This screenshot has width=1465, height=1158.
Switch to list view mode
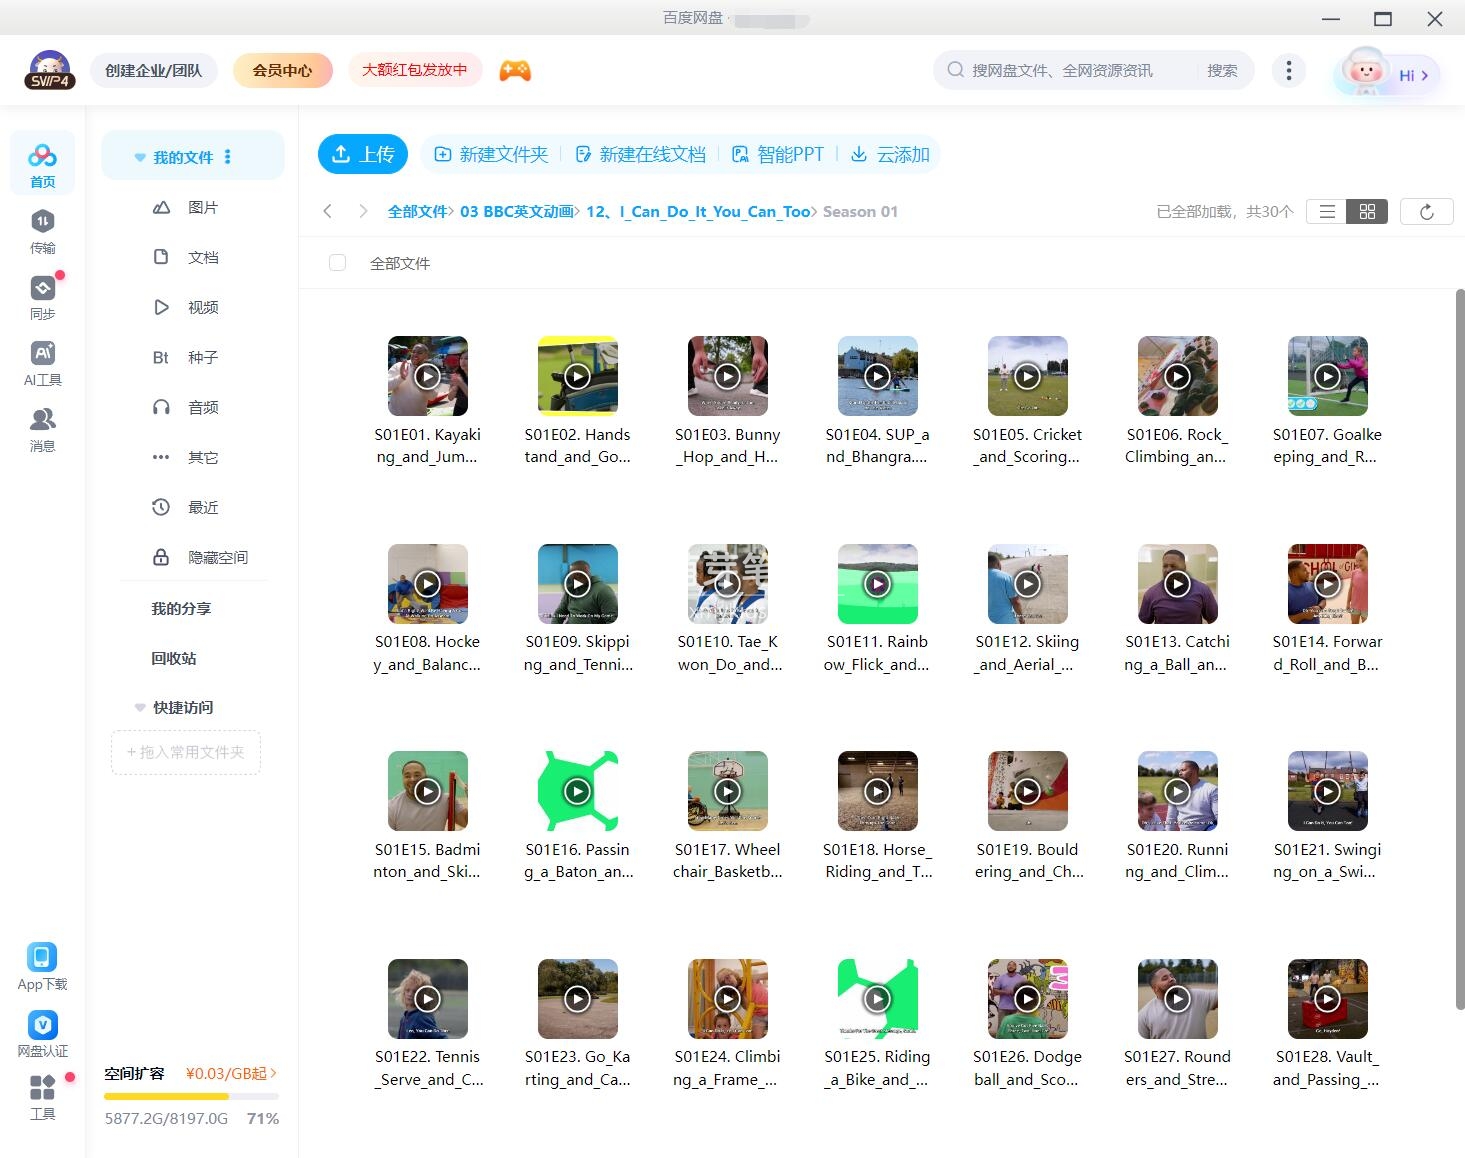coord(1326,211)
